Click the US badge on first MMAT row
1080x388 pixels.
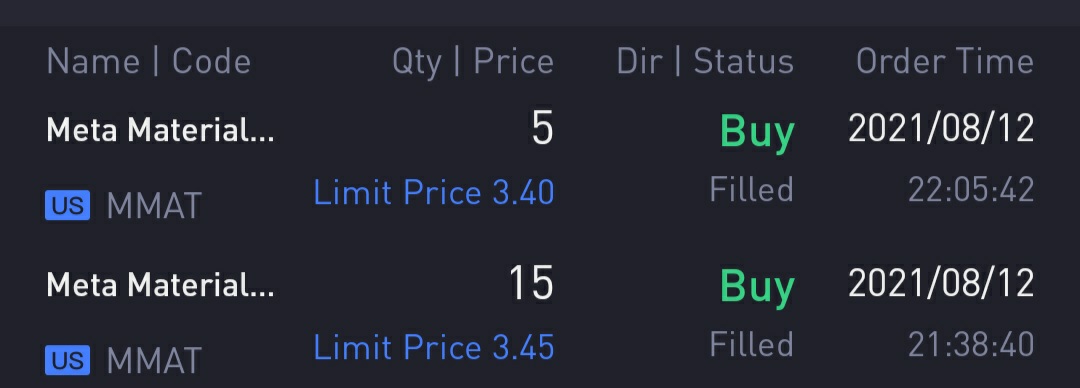tap(68, 206)
